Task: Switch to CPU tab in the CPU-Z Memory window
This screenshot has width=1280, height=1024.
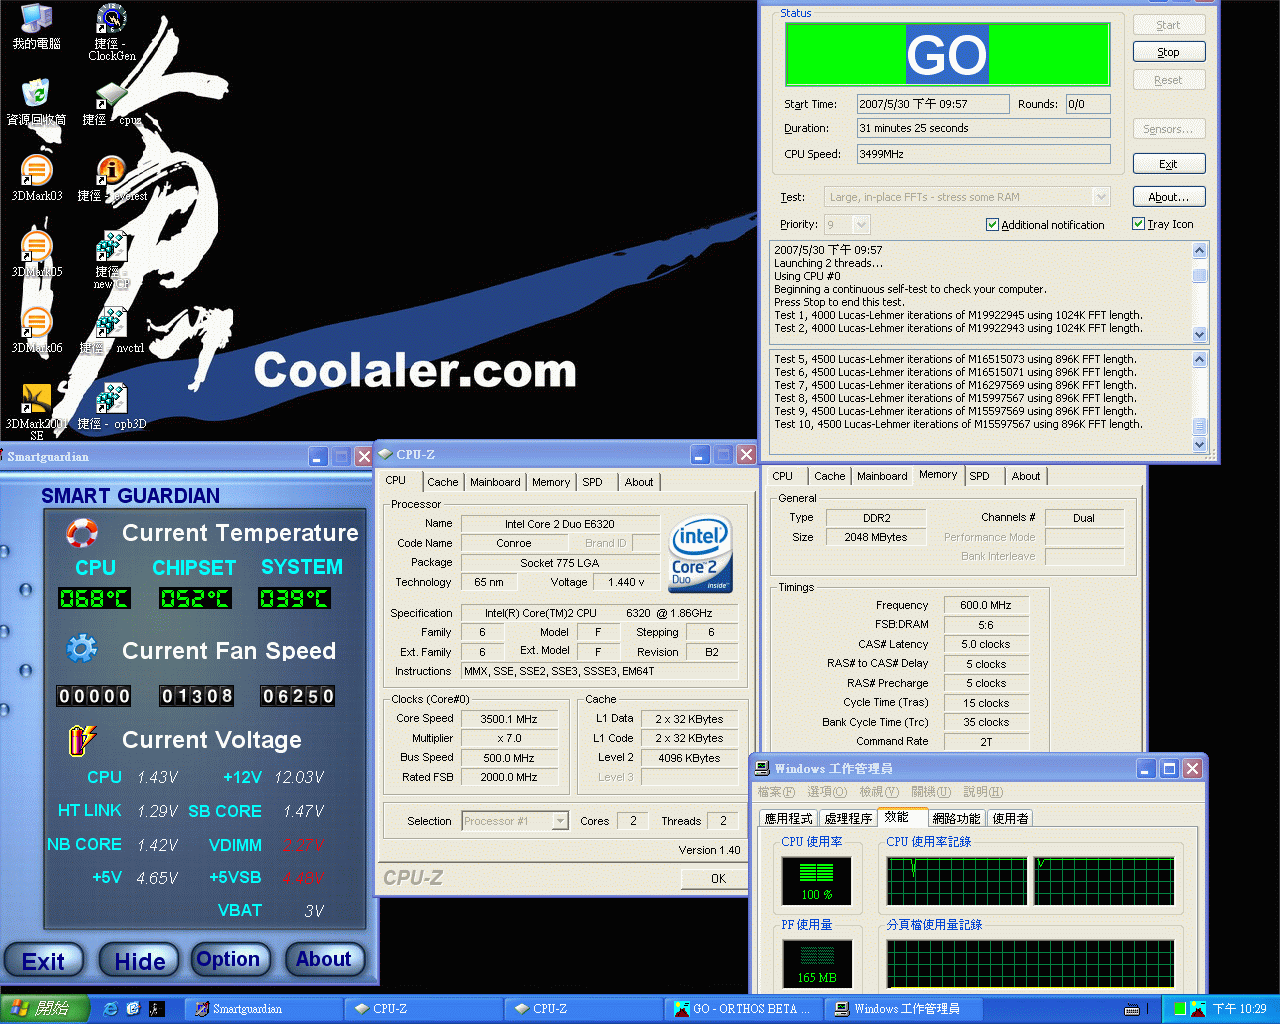Action: click(x=783, y=476)
